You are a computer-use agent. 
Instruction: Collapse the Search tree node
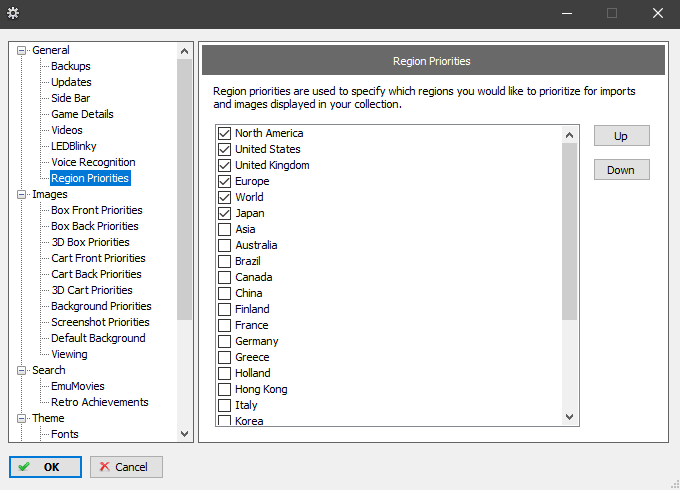pyautogui.click(x=21, y=370)
